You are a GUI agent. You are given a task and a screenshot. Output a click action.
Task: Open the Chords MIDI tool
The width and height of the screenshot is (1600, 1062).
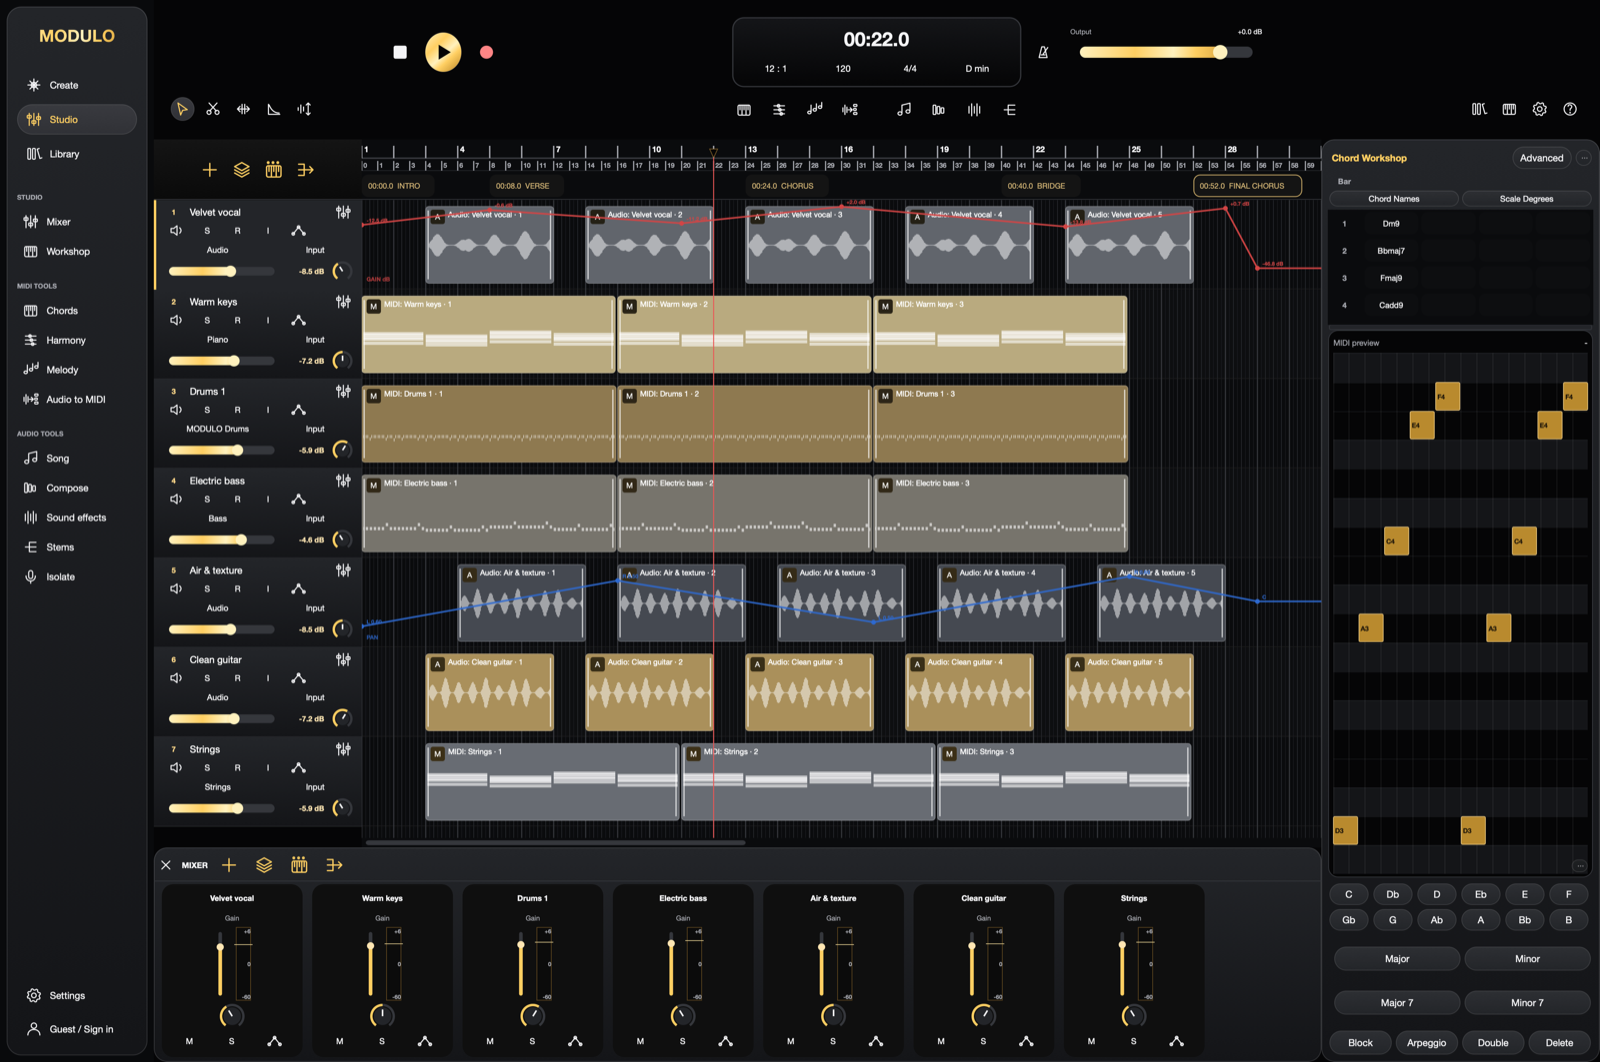point(76,311)
